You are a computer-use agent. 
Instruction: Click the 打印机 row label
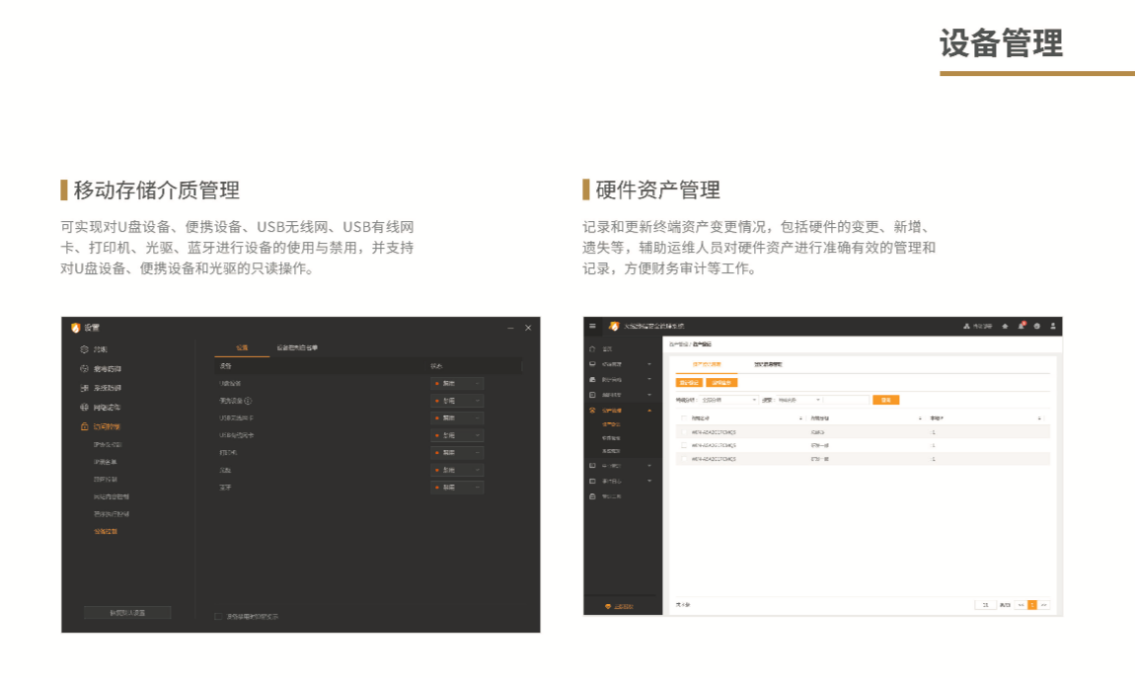point(228,453)
